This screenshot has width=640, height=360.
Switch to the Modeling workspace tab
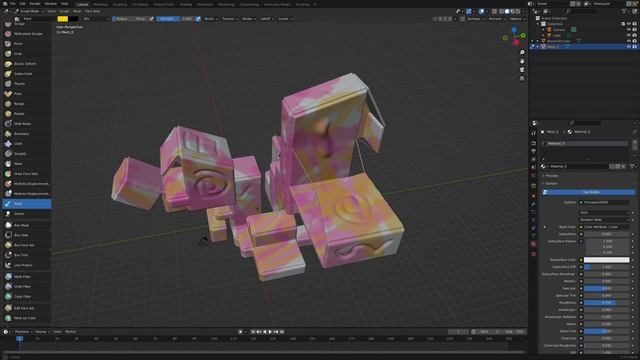point(100,4)
